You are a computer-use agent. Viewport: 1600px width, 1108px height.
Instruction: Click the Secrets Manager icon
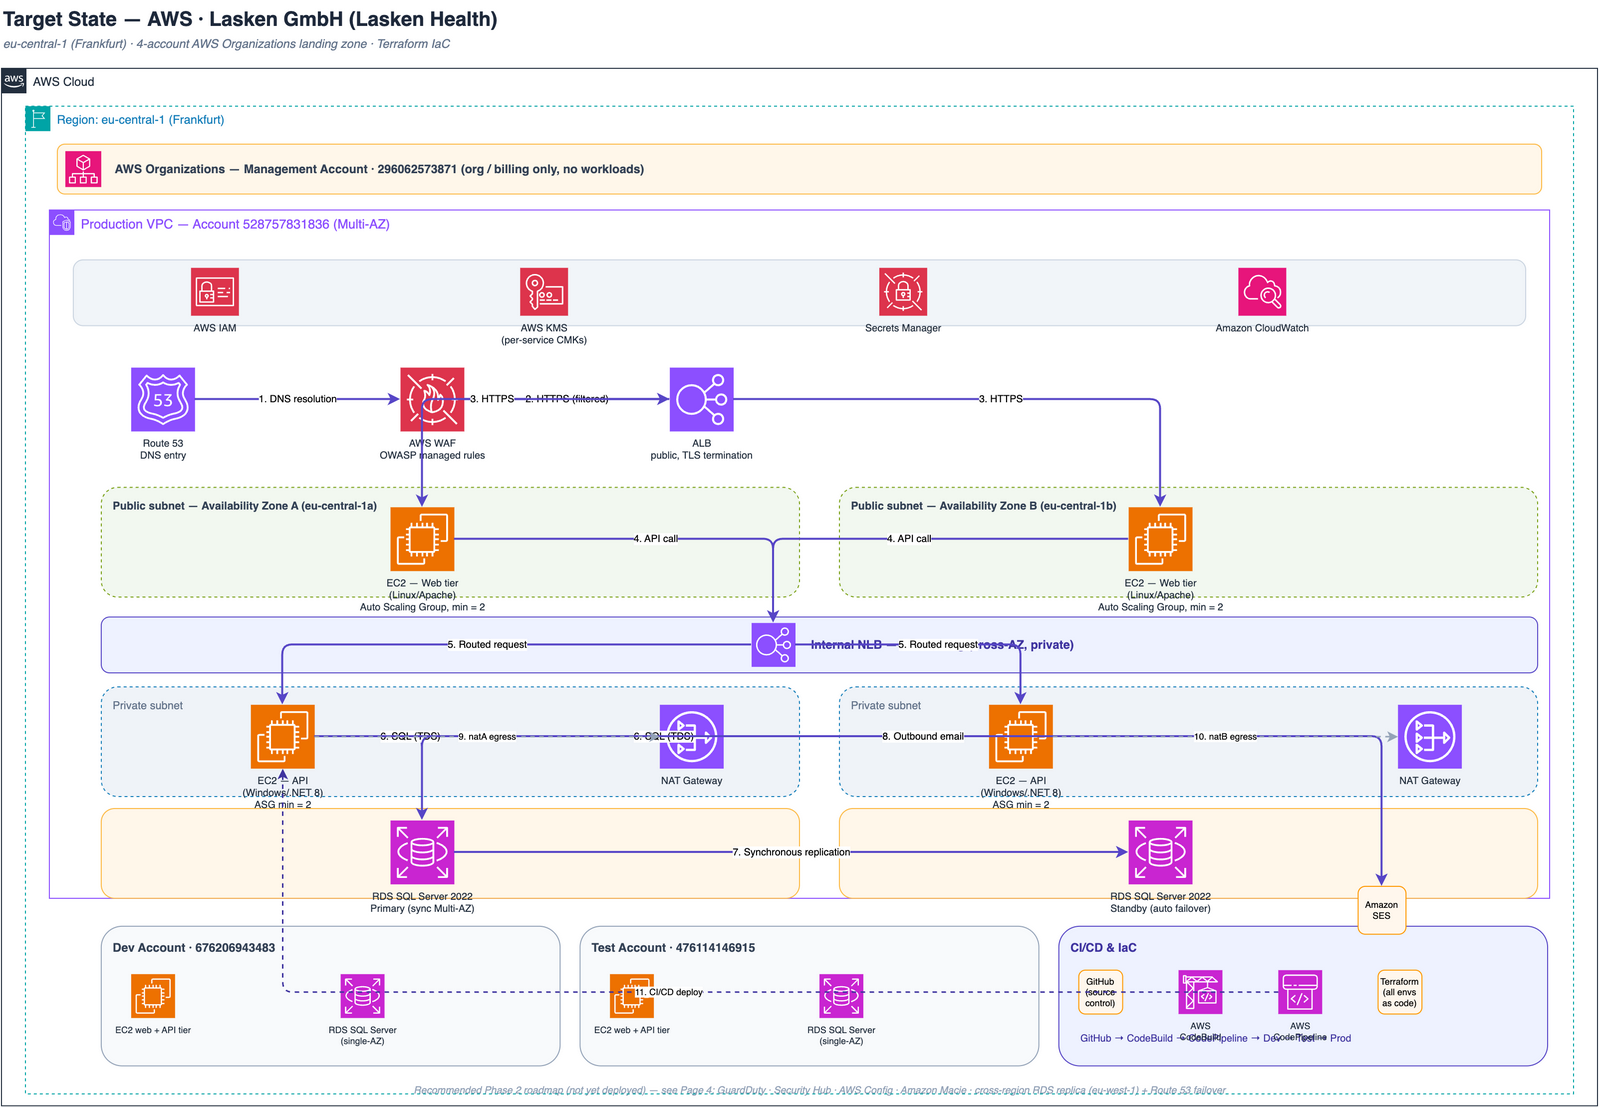tap(903, 292)
